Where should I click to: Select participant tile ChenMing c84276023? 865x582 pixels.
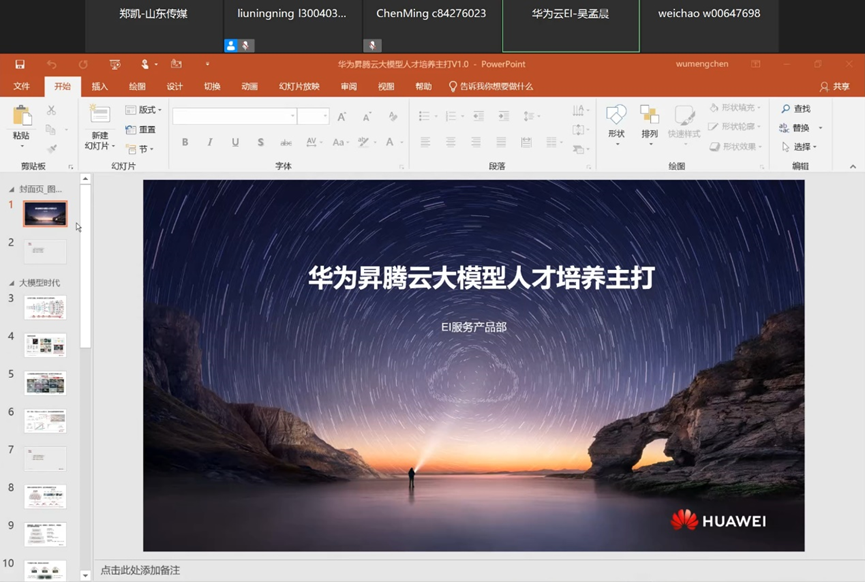coord(431,26)
